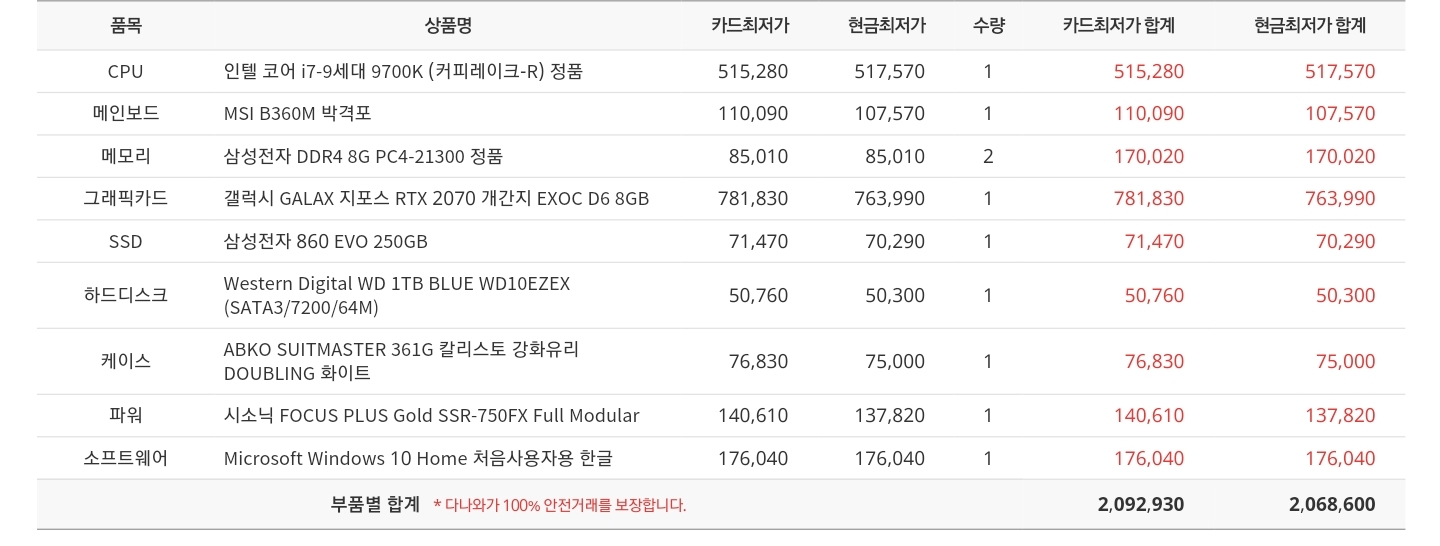Click the 카드최저가 합계 column header
The image size is (1440, 546).
[1118, 26]
